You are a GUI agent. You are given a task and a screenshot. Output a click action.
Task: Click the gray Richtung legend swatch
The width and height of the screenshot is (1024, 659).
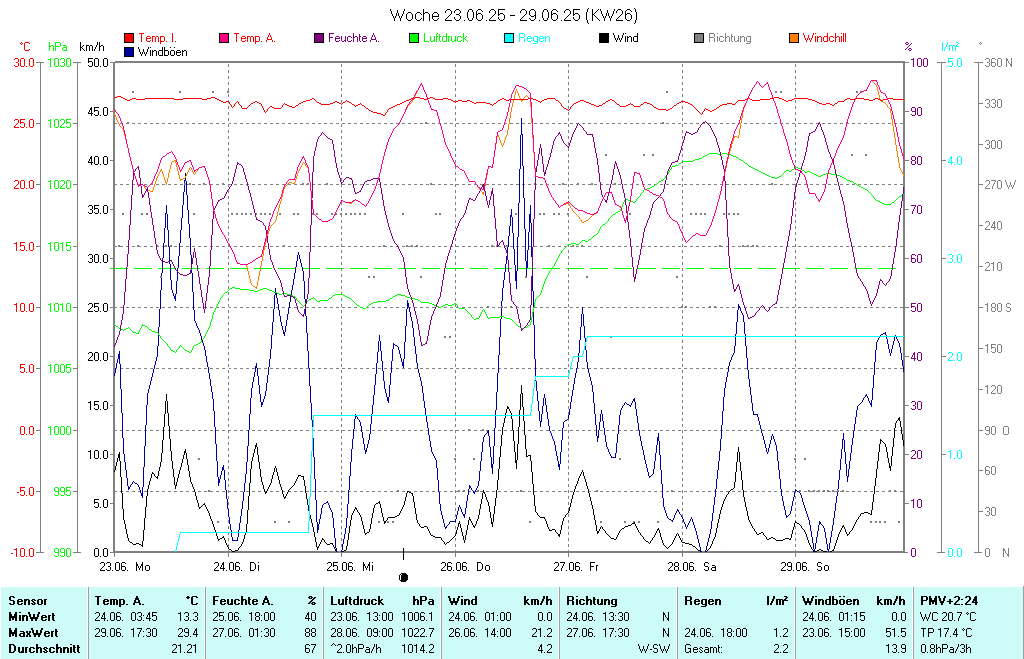[x=699, y=38]
